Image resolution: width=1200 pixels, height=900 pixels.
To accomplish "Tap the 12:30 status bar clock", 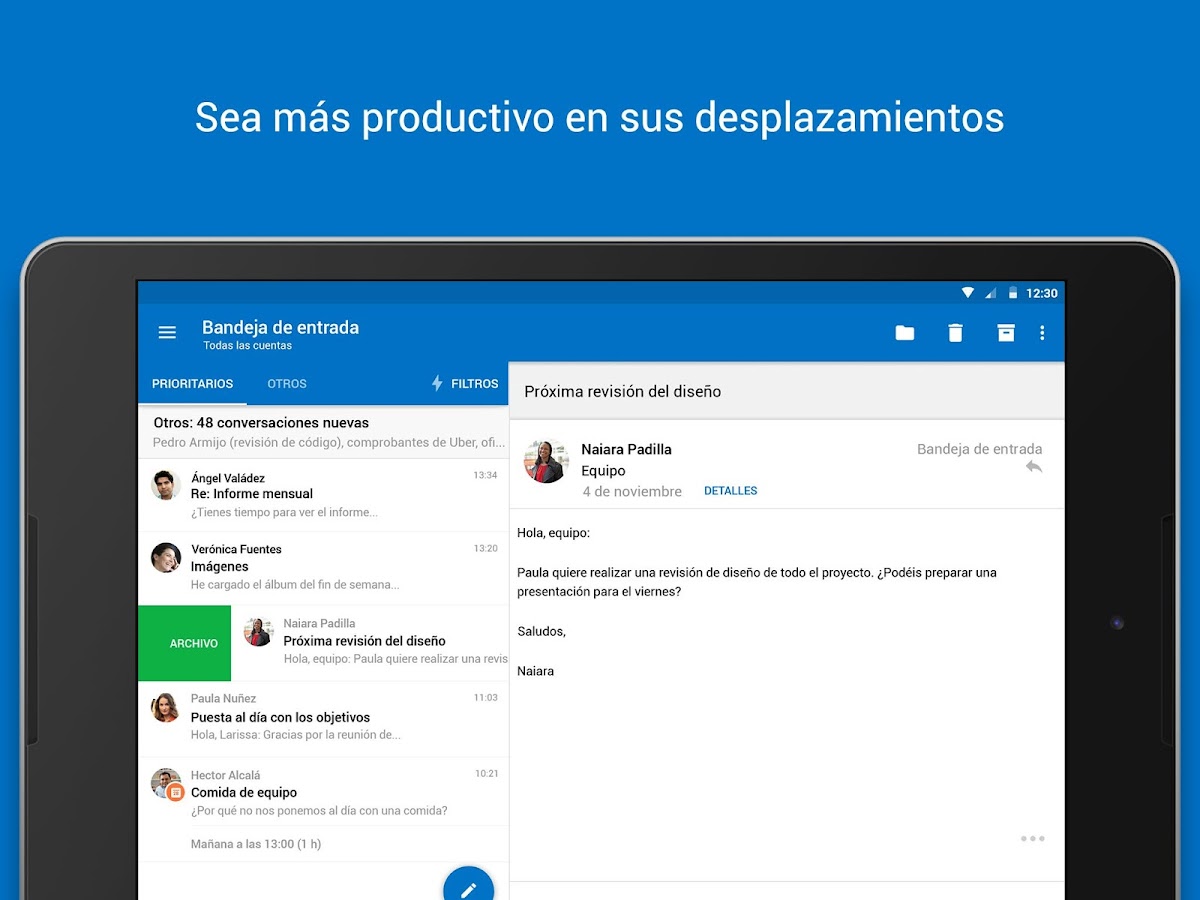I will coord(1042,293).
